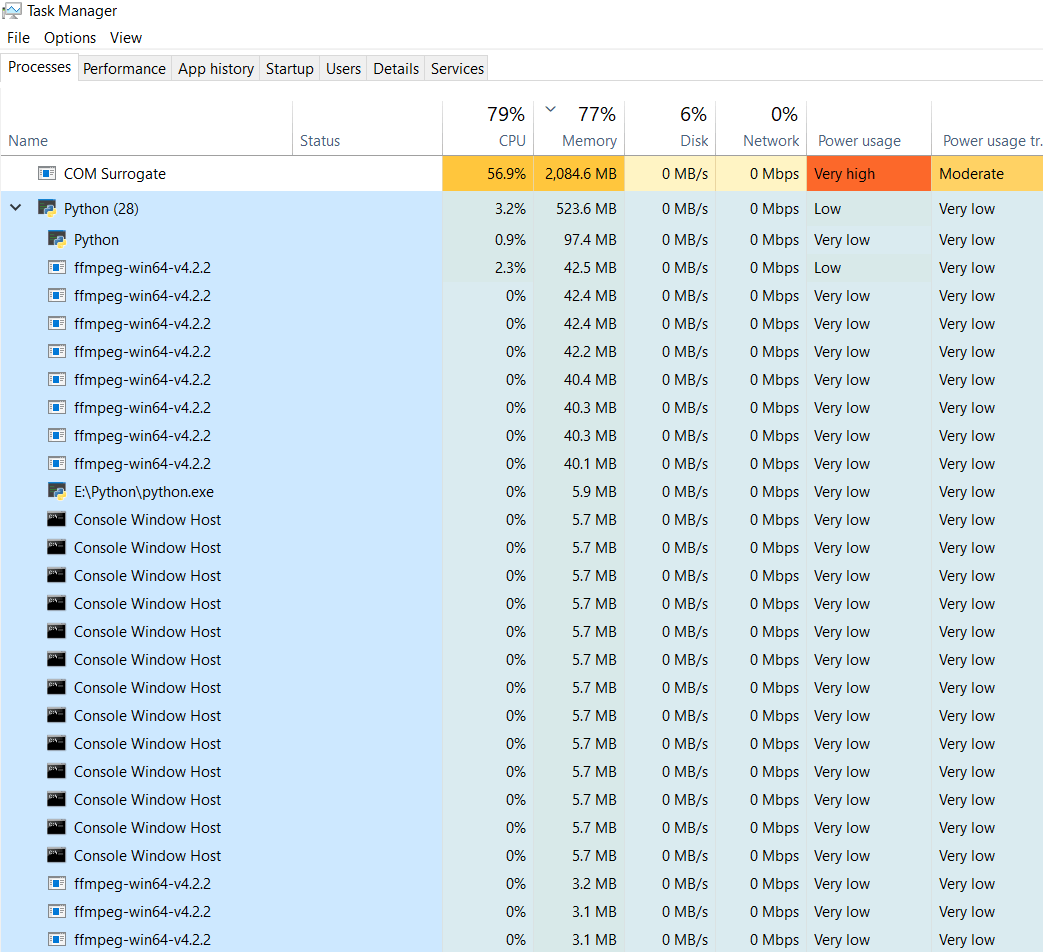Viewport: 1043px width, 952px height.
Task: Collapse the Python (28) process group
Action: 16,208
